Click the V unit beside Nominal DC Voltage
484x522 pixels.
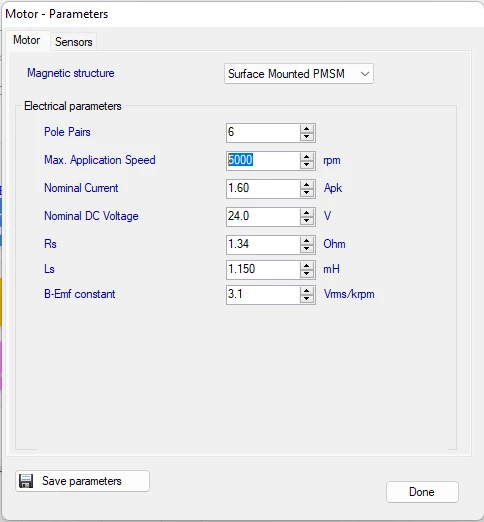[x=327, y=216]
